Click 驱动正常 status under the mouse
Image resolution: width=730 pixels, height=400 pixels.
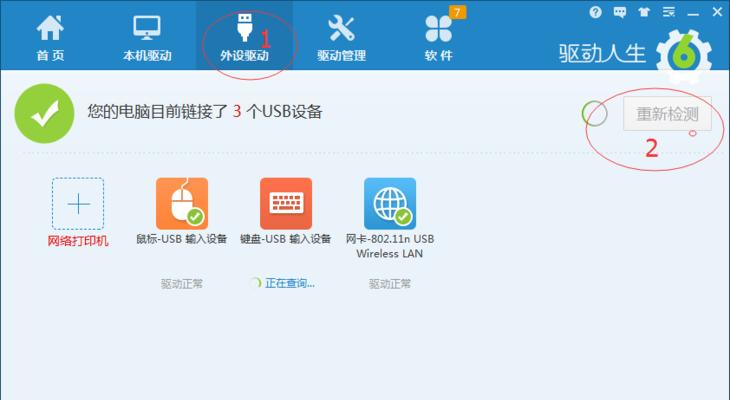pyautogui.click(x=182, y=284)
